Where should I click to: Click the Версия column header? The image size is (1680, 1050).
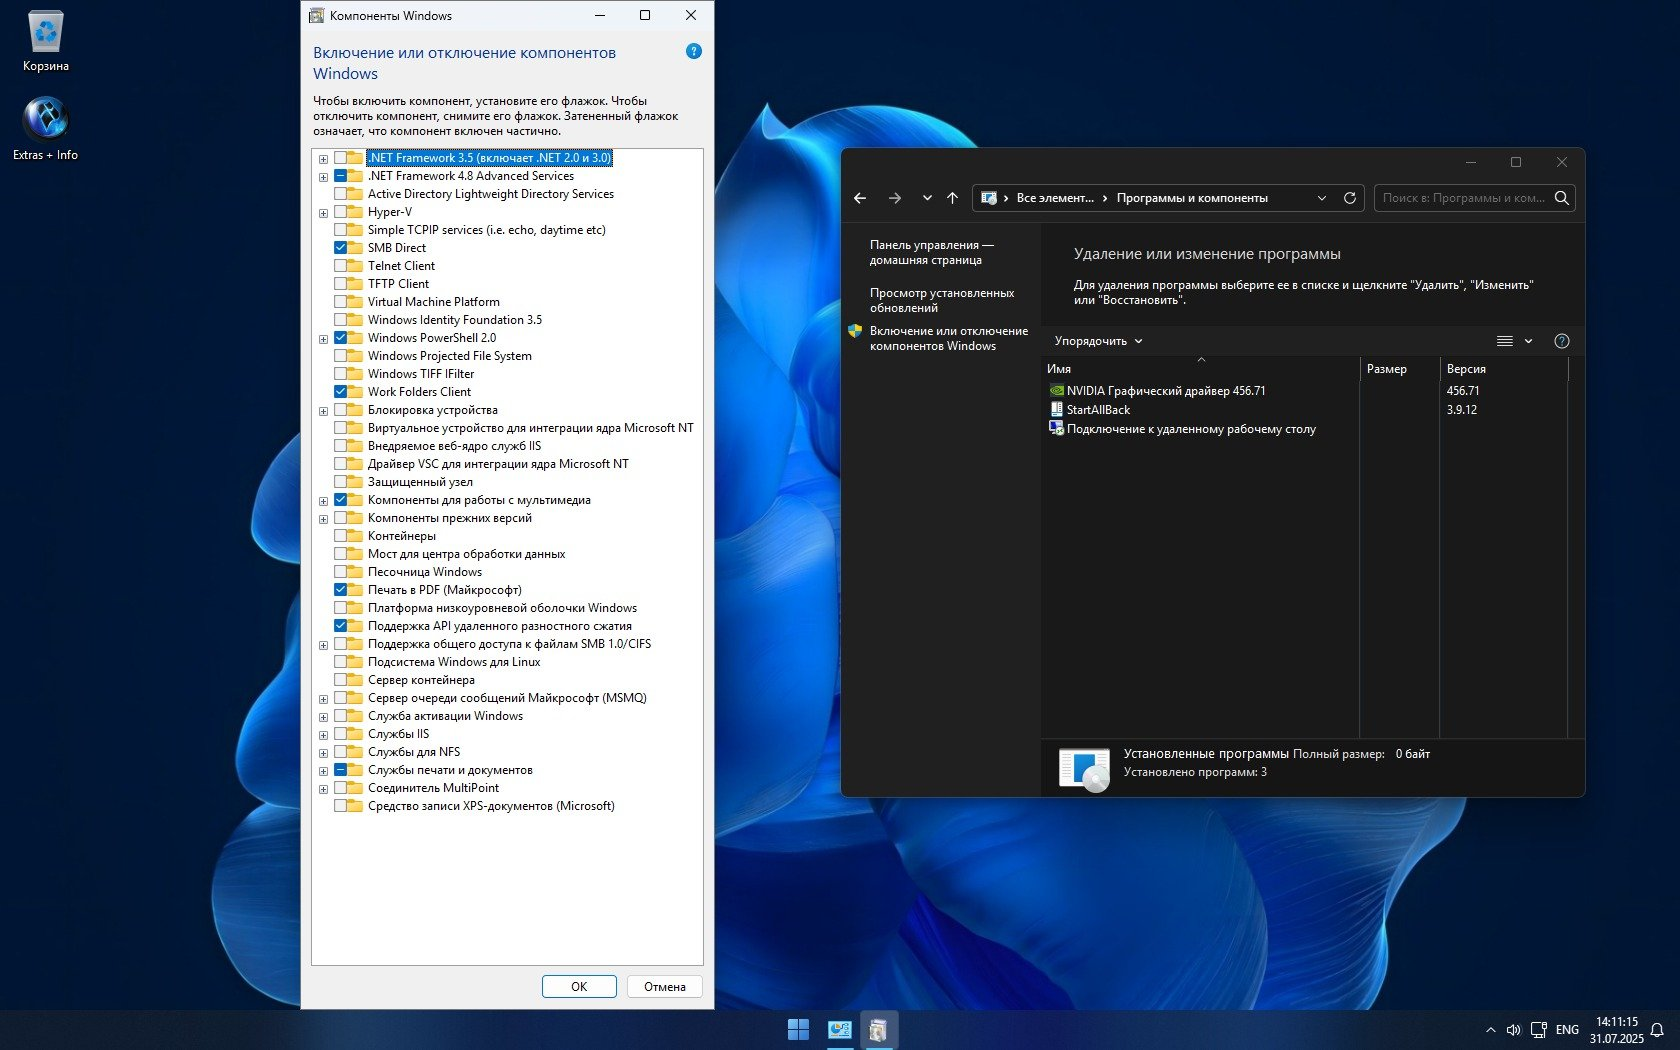1466,369
